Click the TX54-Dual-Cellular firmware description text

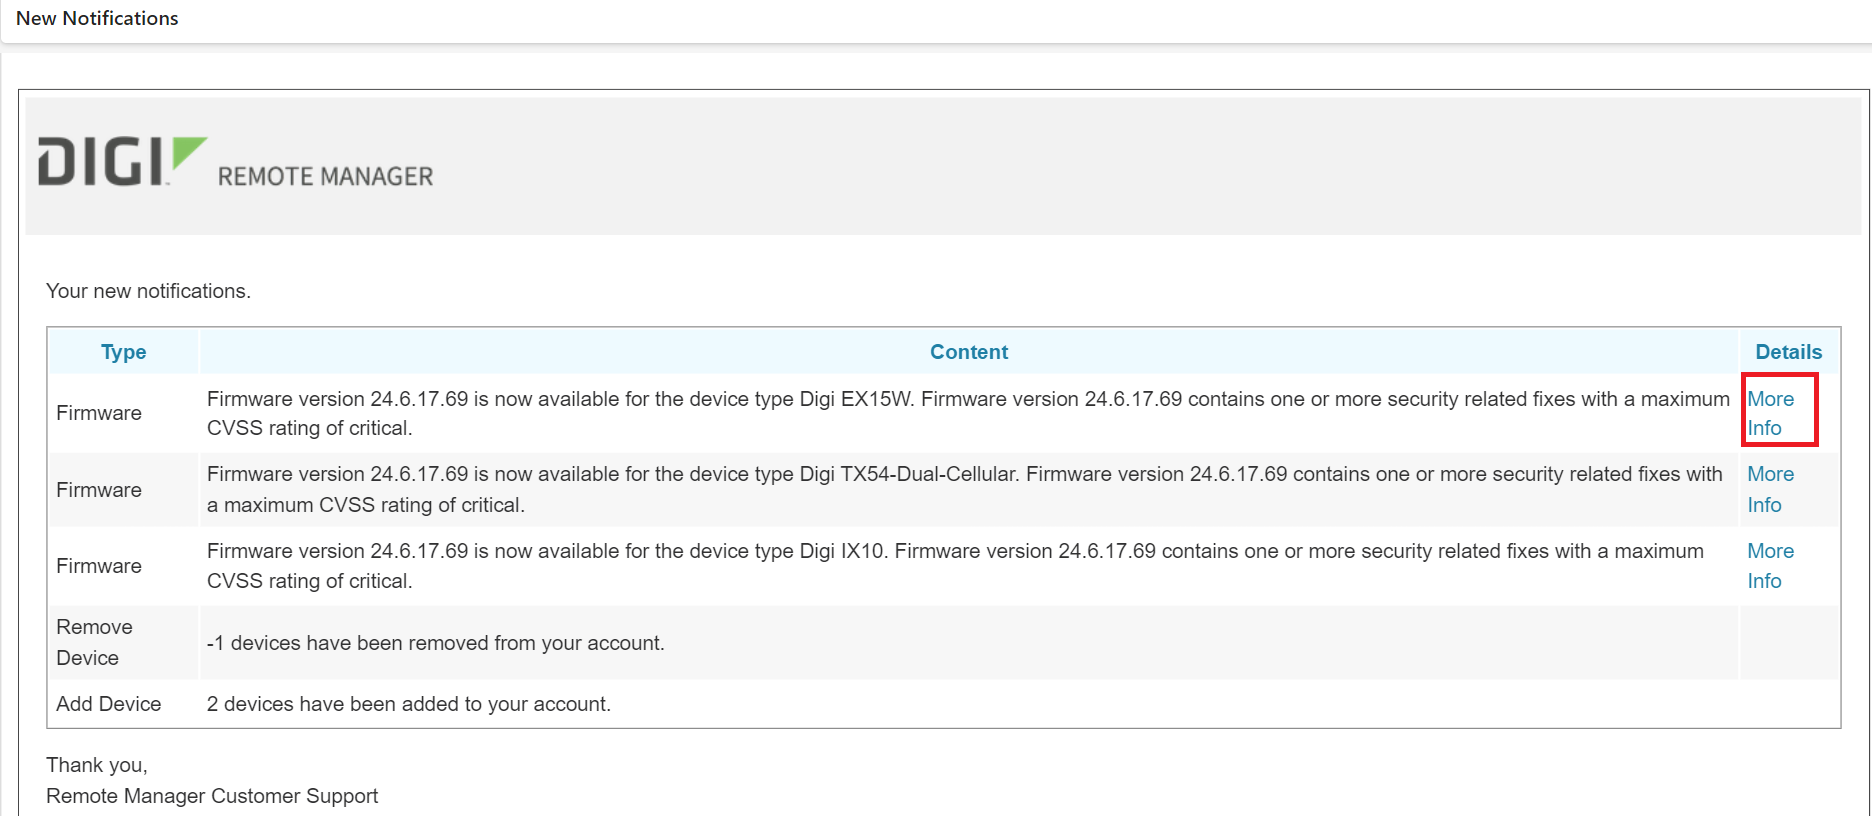[x=965, y=489]
